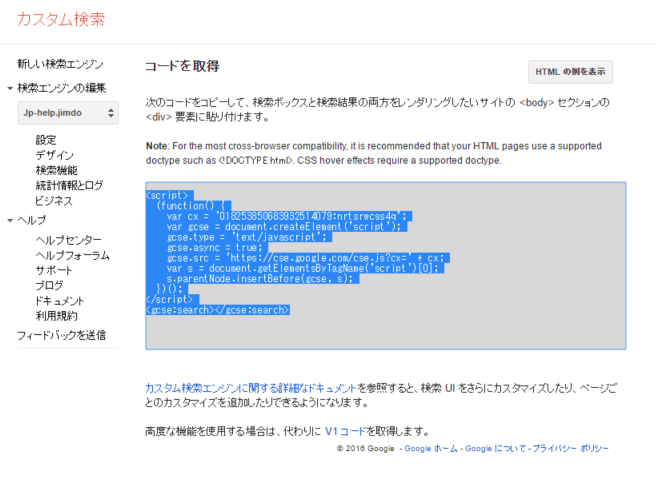Click the 'var cx =' code line

pyautogui.click(x=287, y=216)
